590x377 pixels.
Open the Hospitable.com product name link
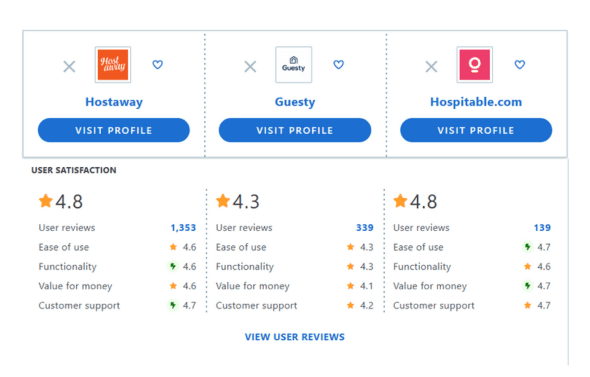click(476, 102)
